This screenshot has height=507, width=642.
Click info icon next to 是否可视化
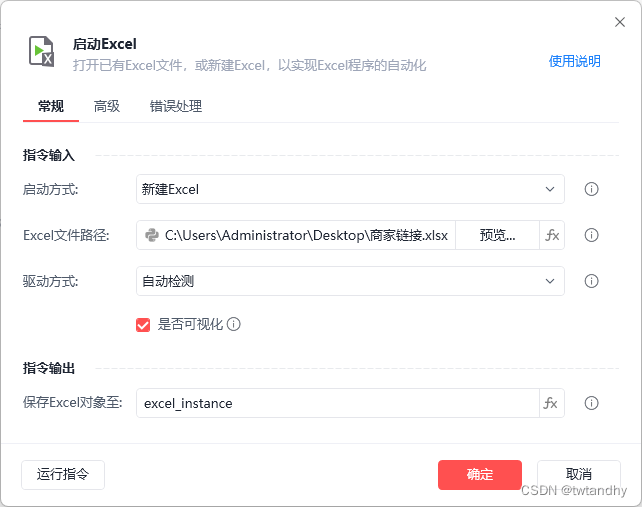[x=233, y=324]
